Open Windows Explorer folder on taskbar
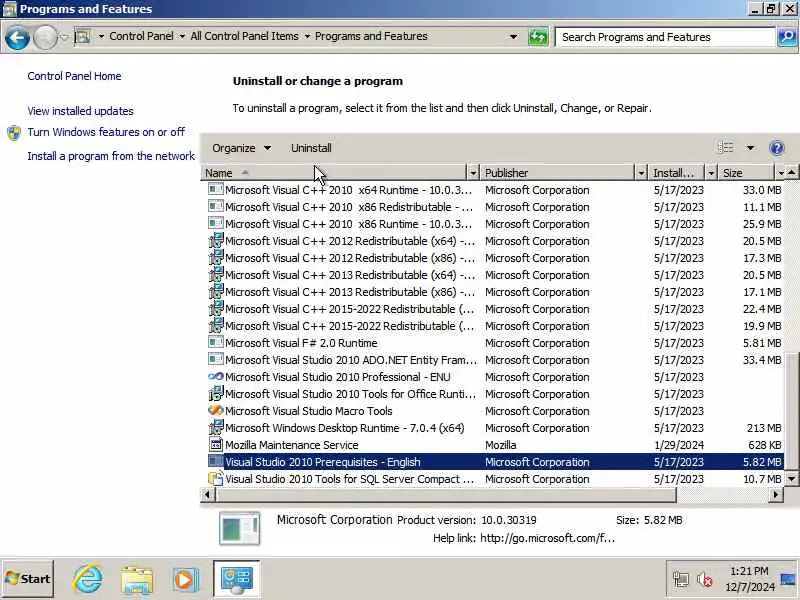This screenshot has width=800, height=600. click(137, 580)
